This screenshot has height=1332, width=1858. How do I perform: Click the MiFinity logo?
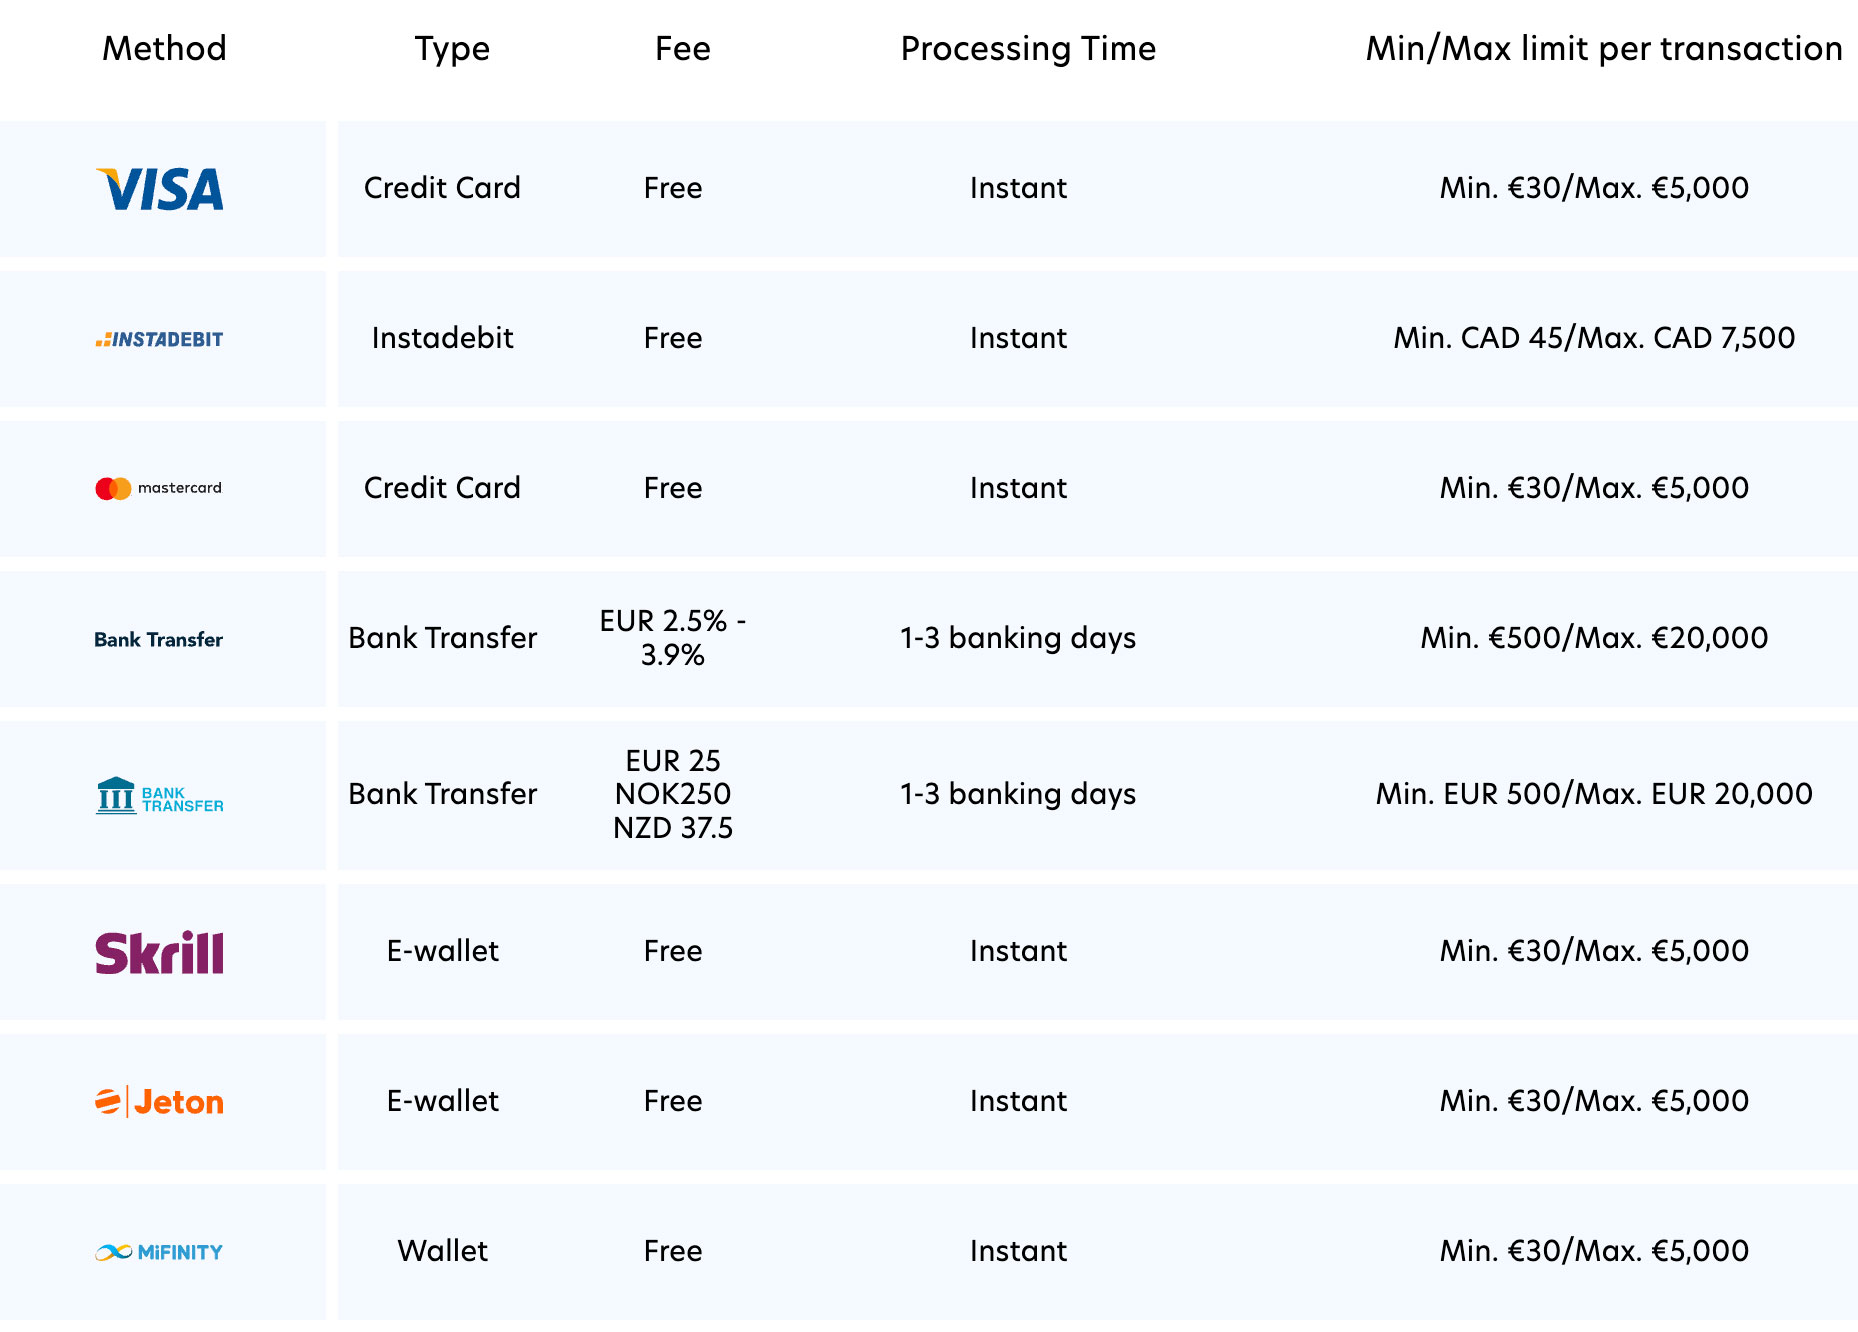[159, 1252]
